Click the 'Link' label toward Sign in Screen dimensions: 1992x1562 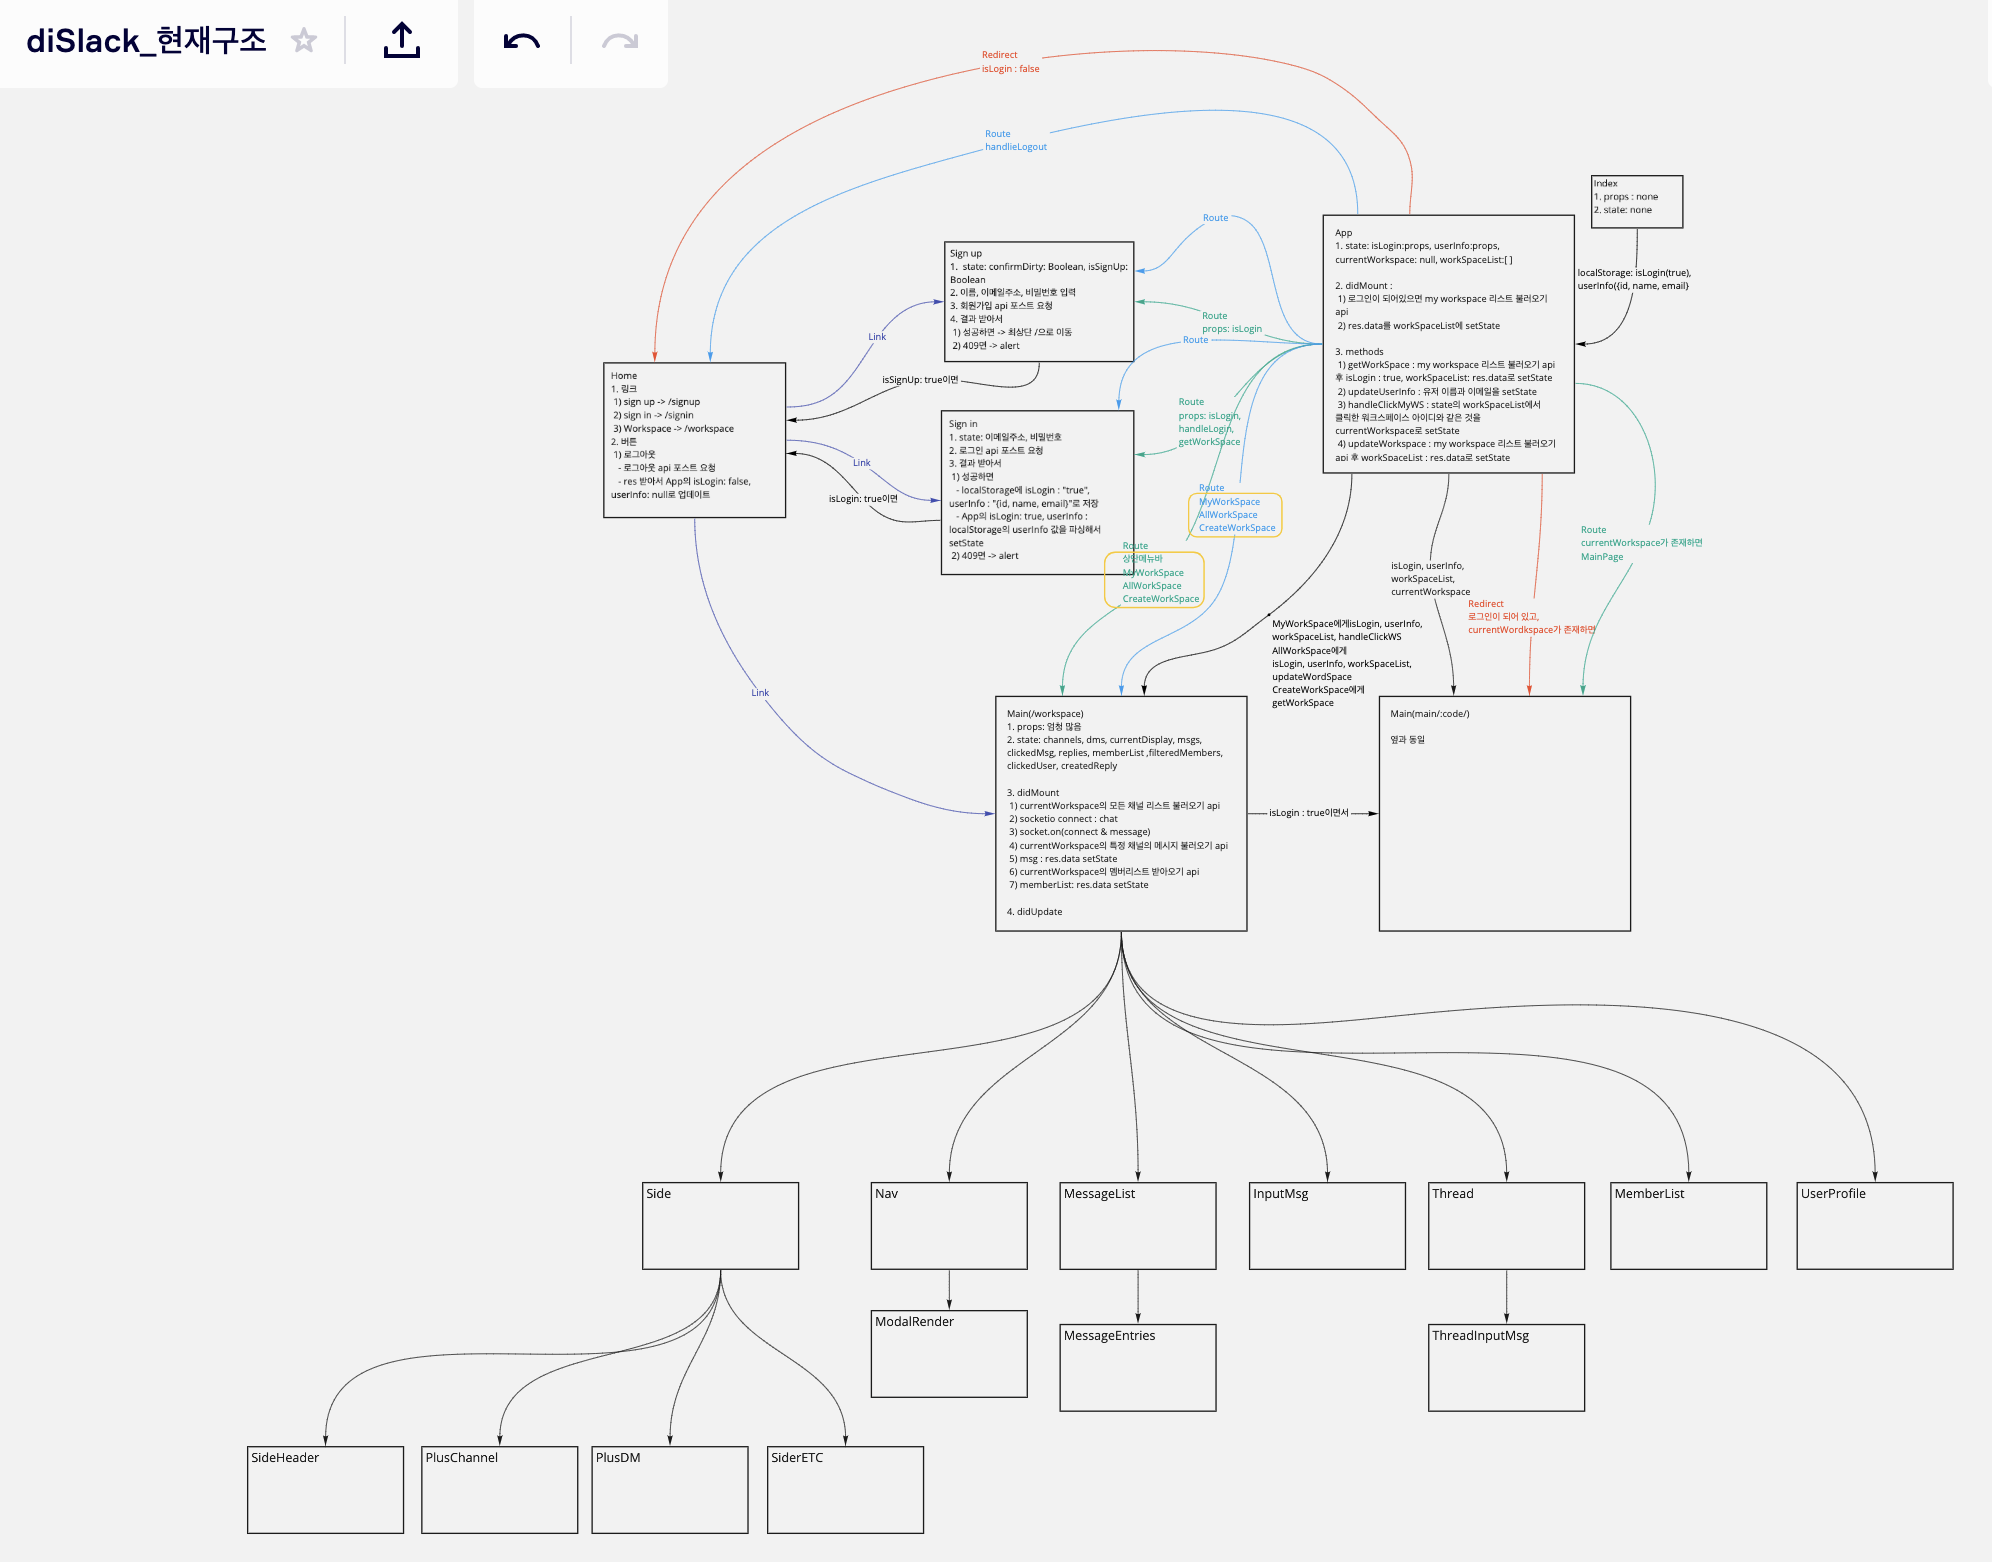tap(862, 463)
